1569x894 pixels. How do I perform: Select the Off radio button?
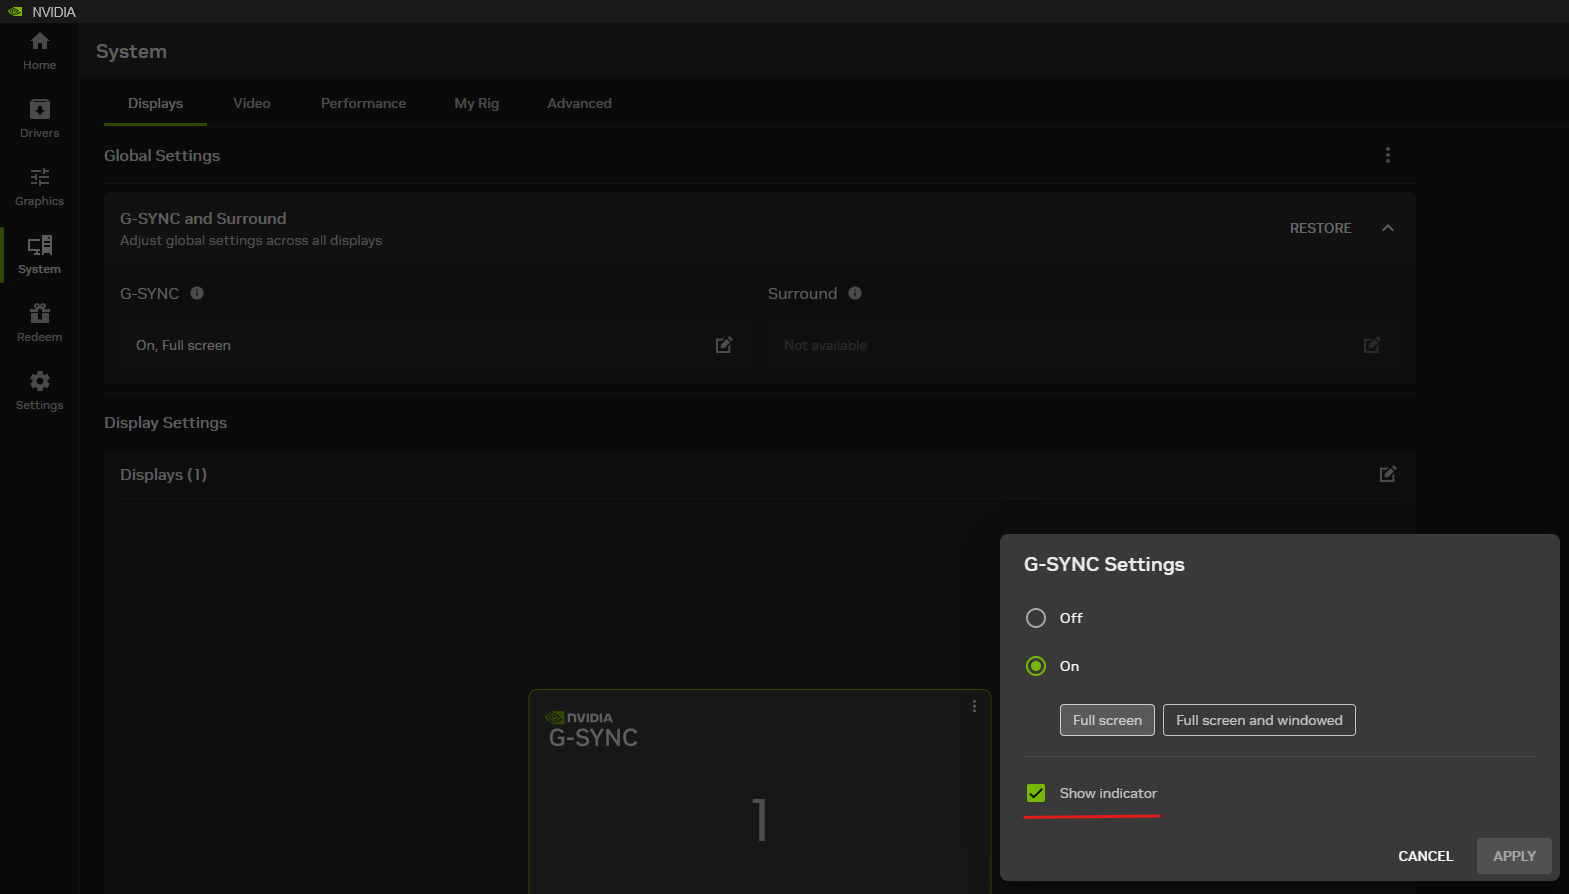pos(1036,618)
